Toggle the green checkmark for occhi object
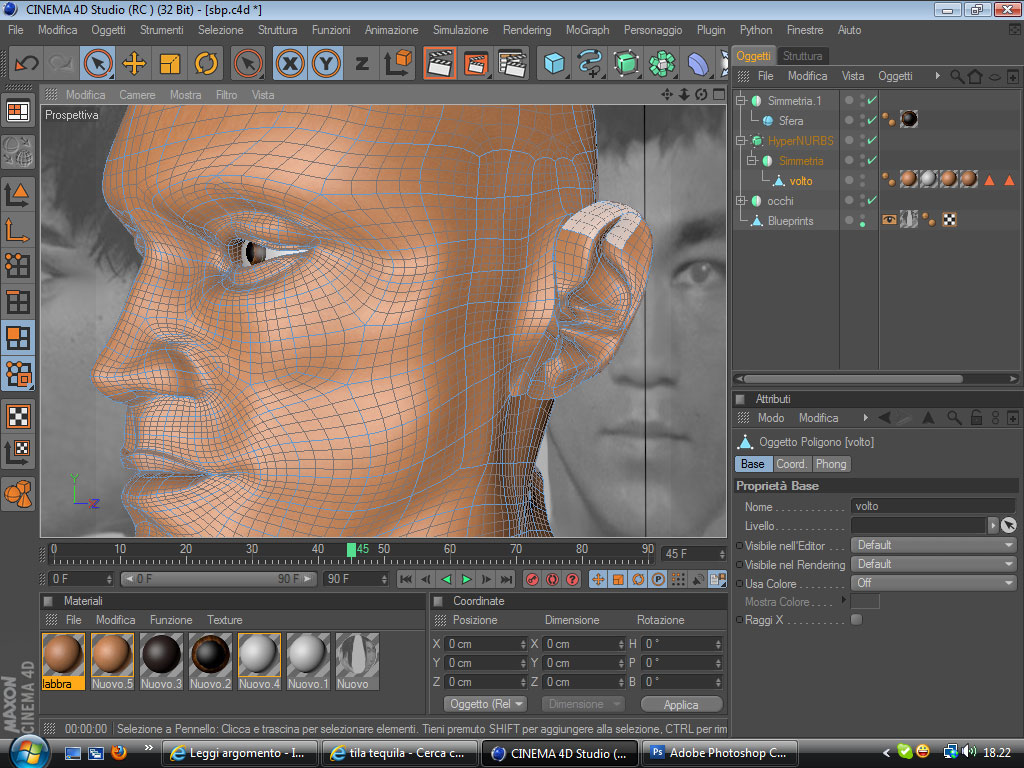The height and width of the screenshot is (768, 1024). coord(872,201)
